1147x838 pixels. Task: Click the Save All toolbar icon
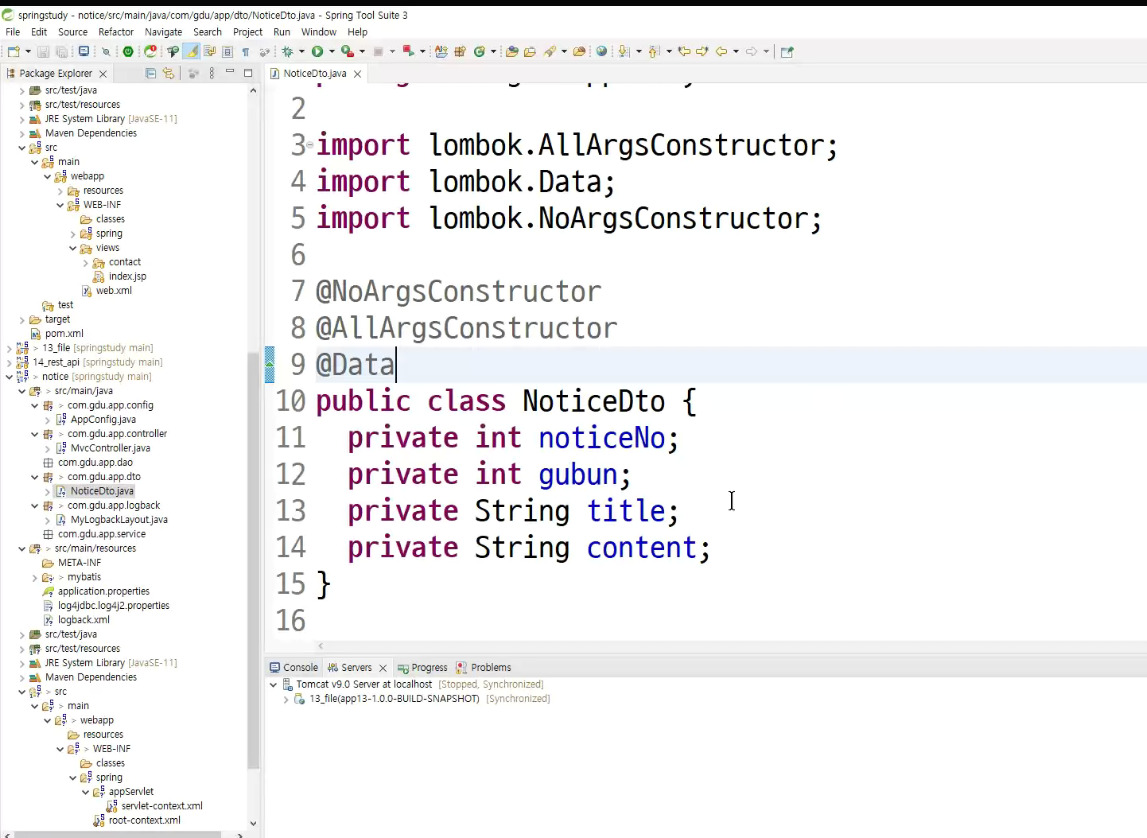[x=61, y=51]
